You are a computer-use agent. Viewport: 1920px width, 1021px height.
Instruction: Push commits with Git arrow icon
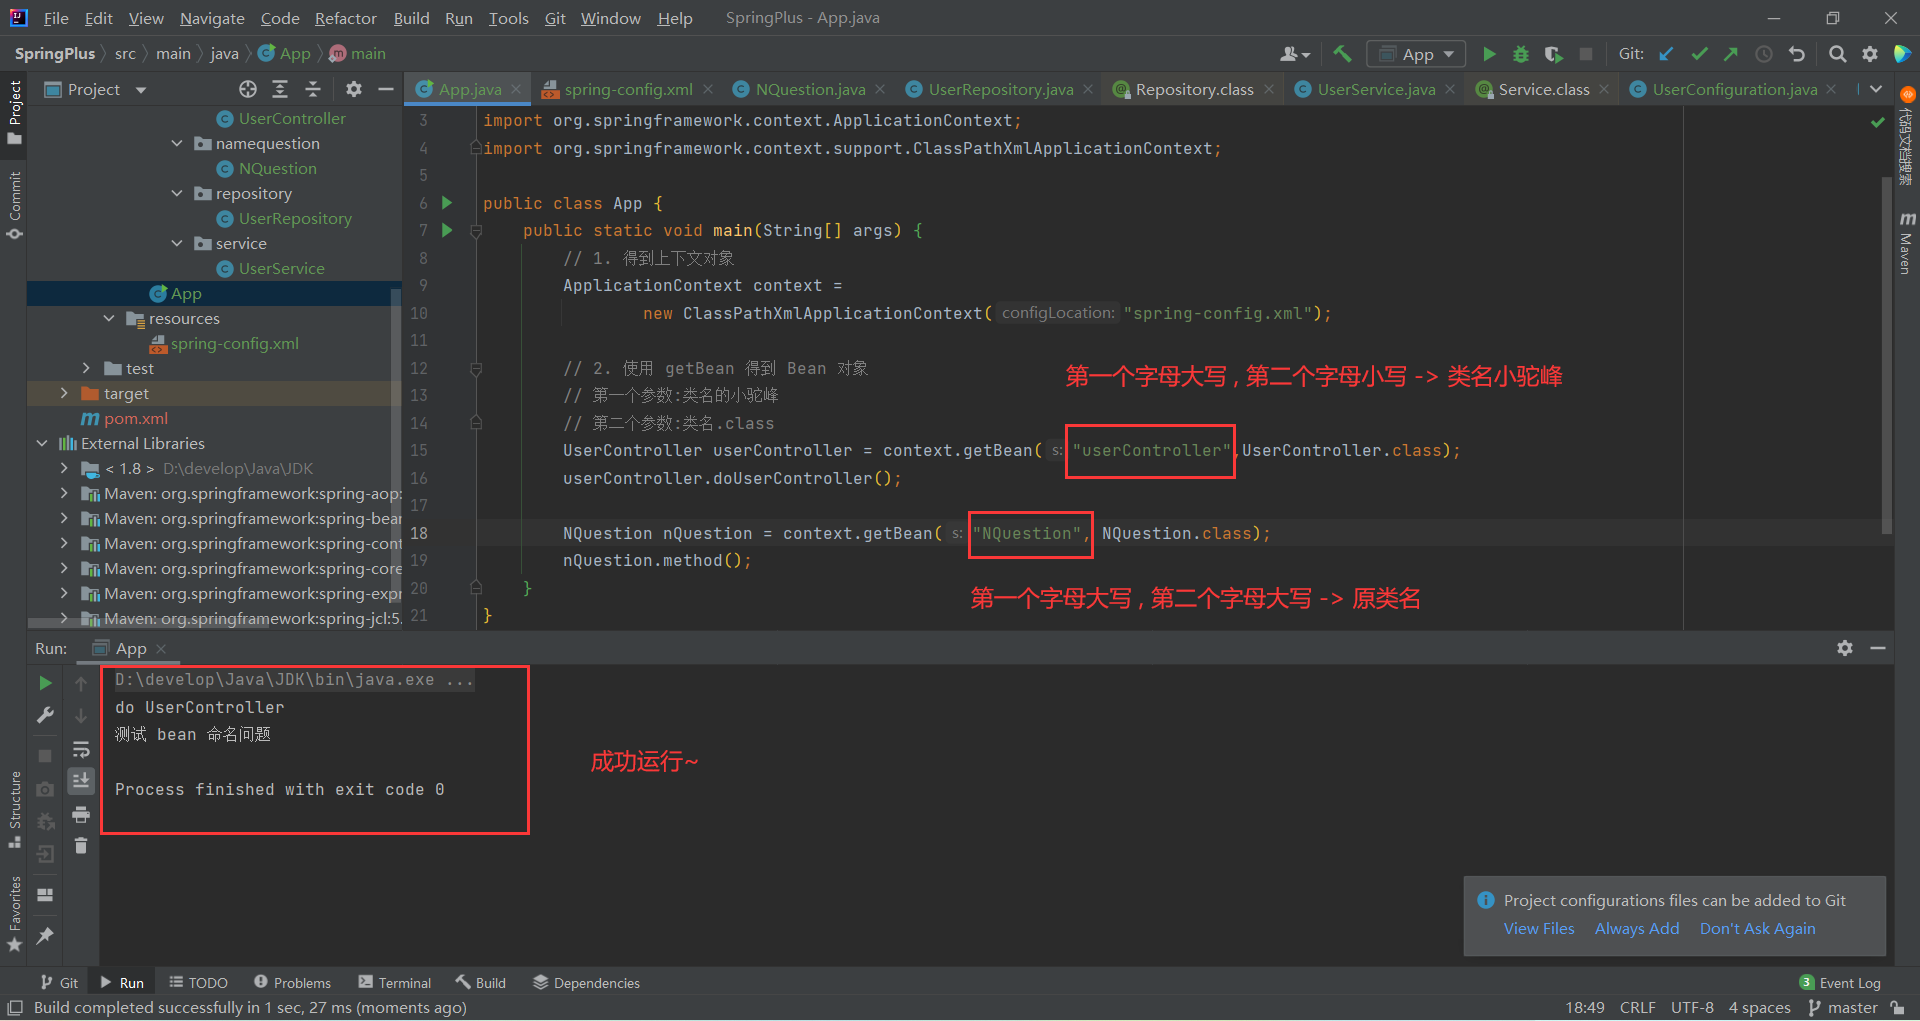(x=1731, y=54)
